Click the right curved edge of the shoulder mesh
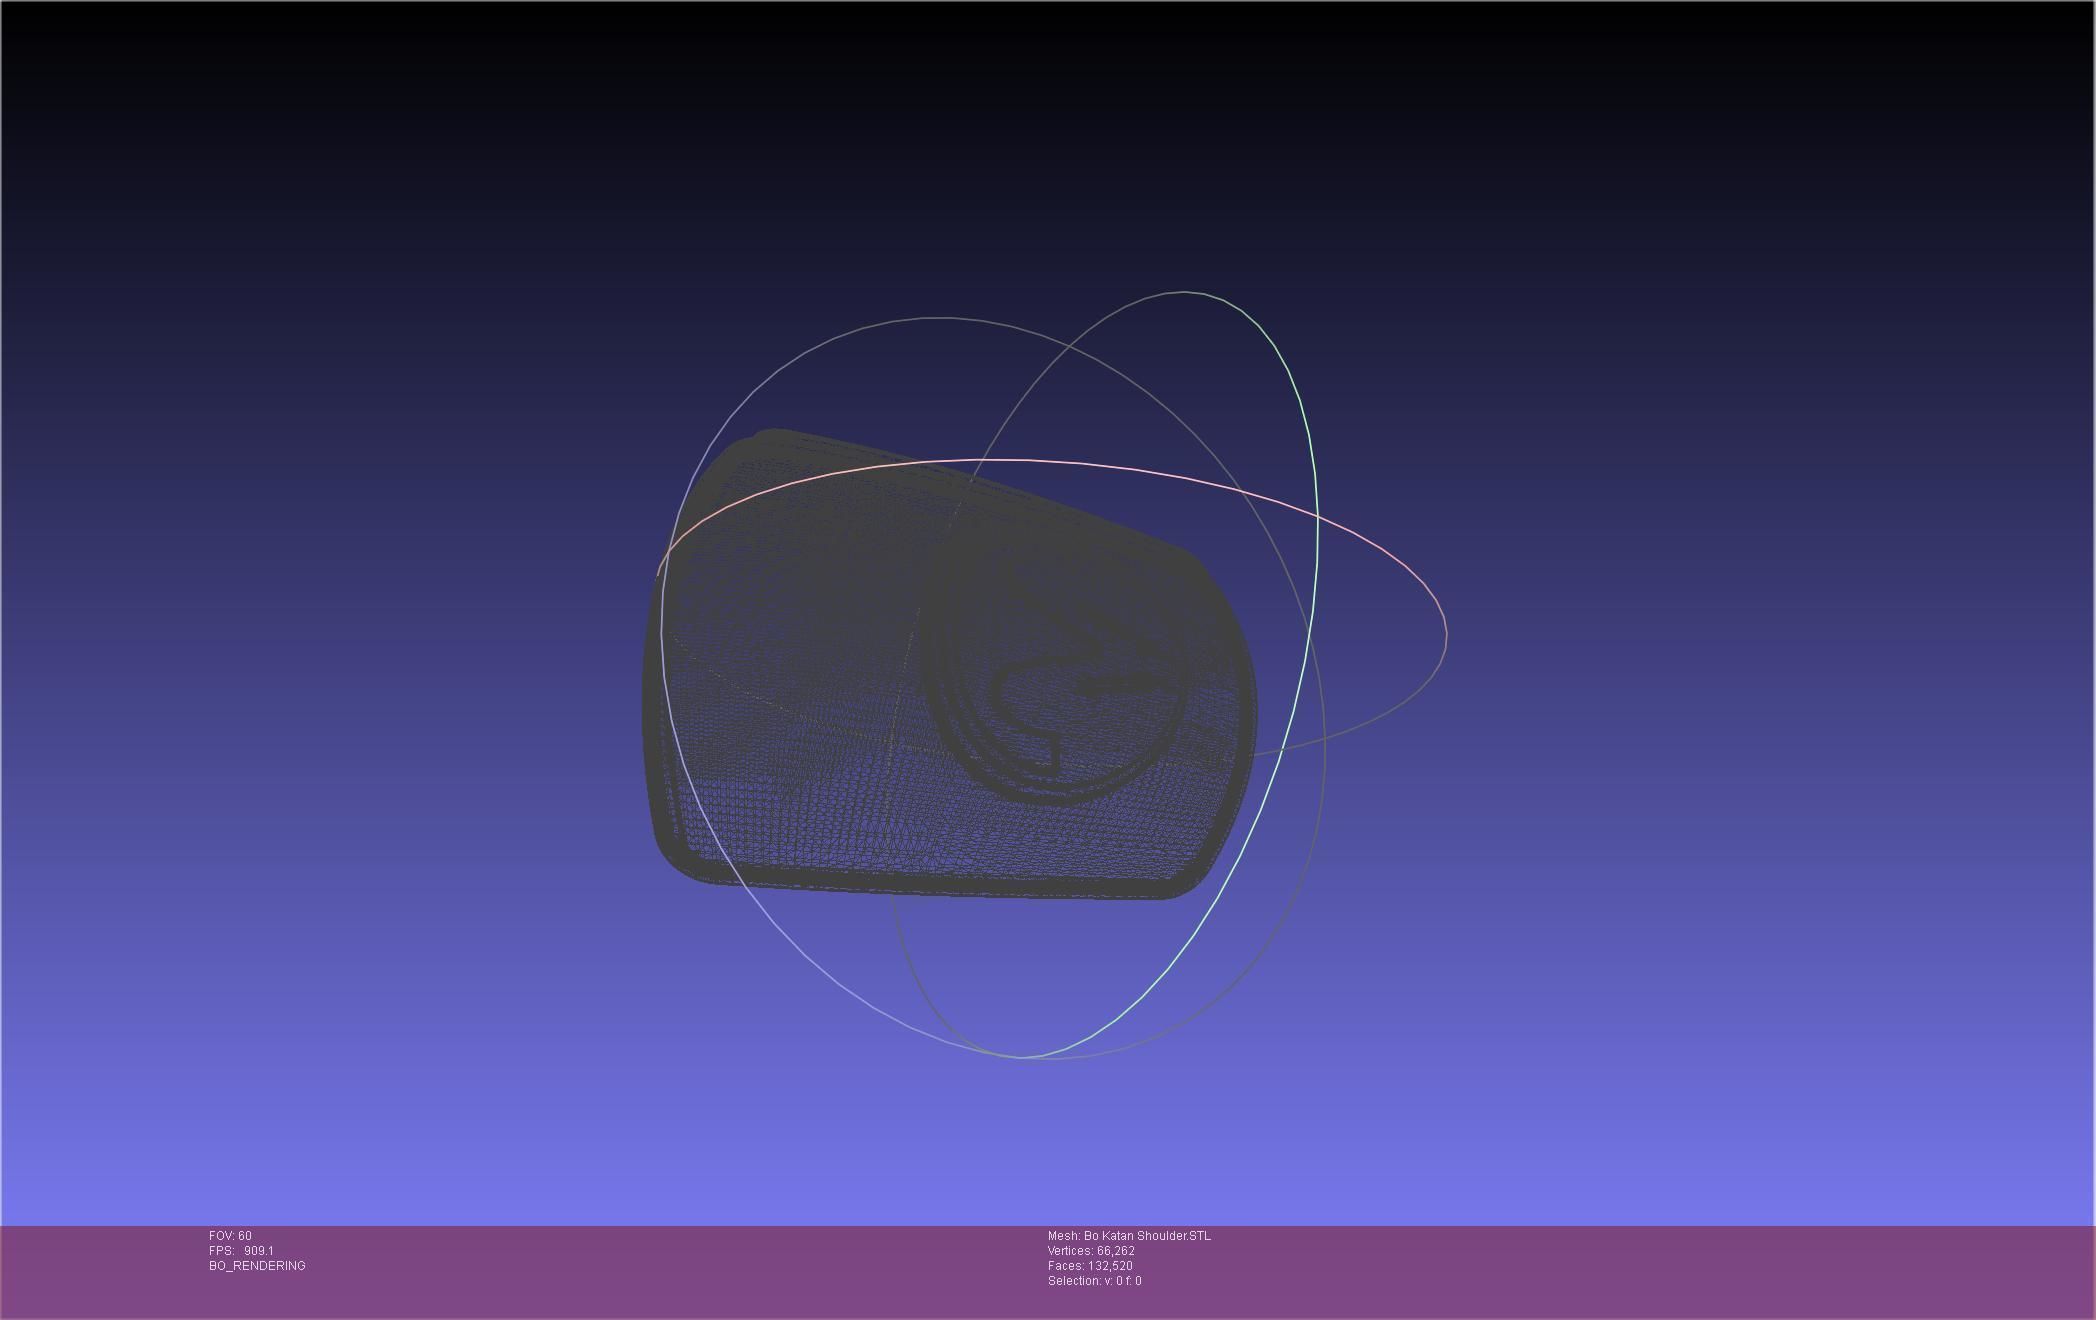2096x1320 pixels. (x=1247, y=680)
